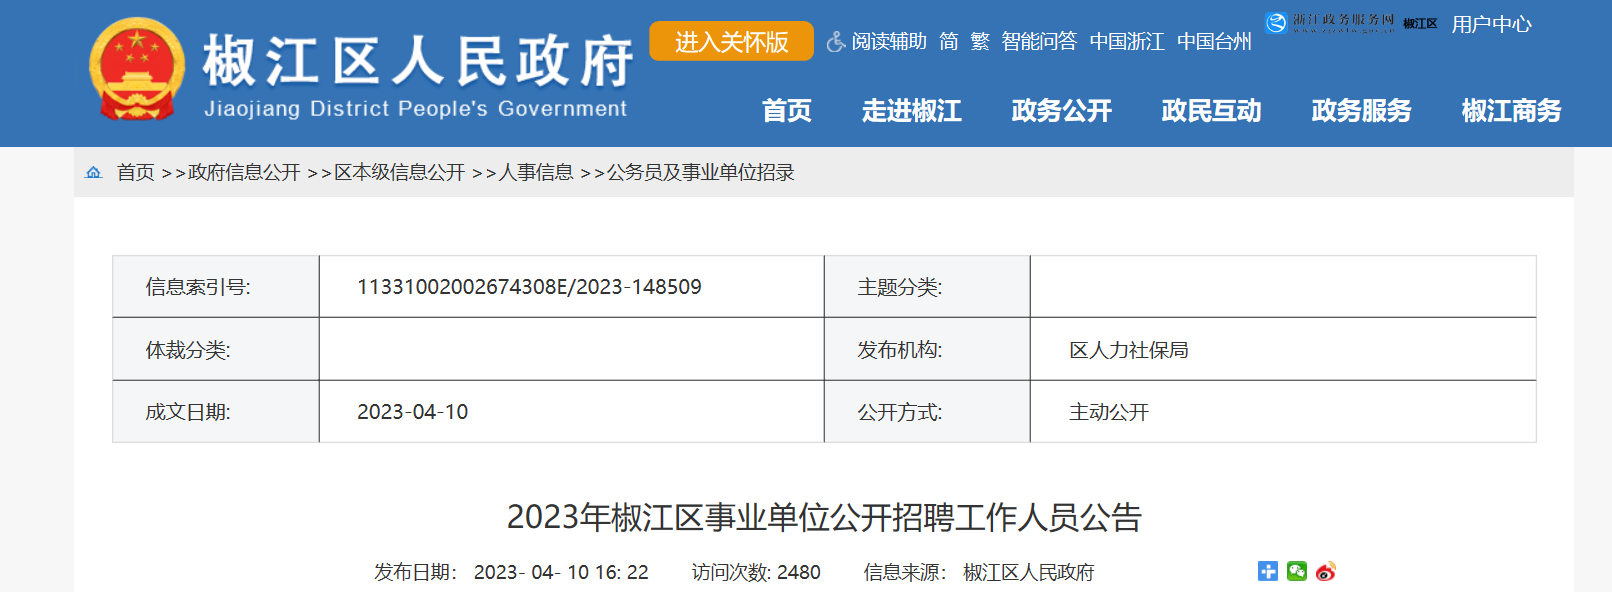Screen dimensions: 1612x592
Task: Click the 2023-04-10 date cell
Action: point(412,412)
